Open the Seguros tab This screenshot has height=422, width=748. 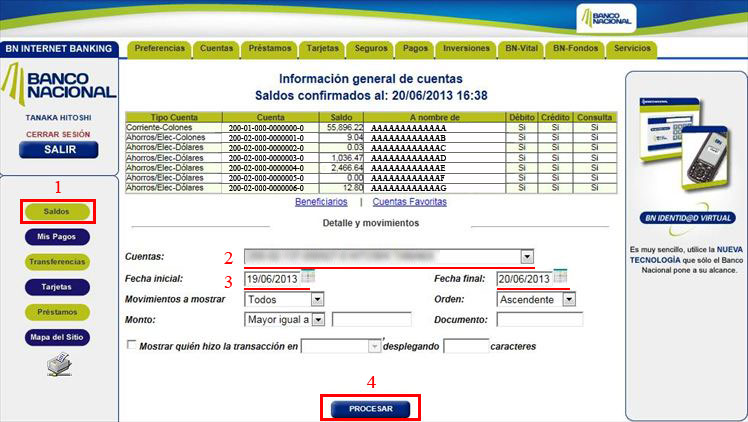click(371, 49)
